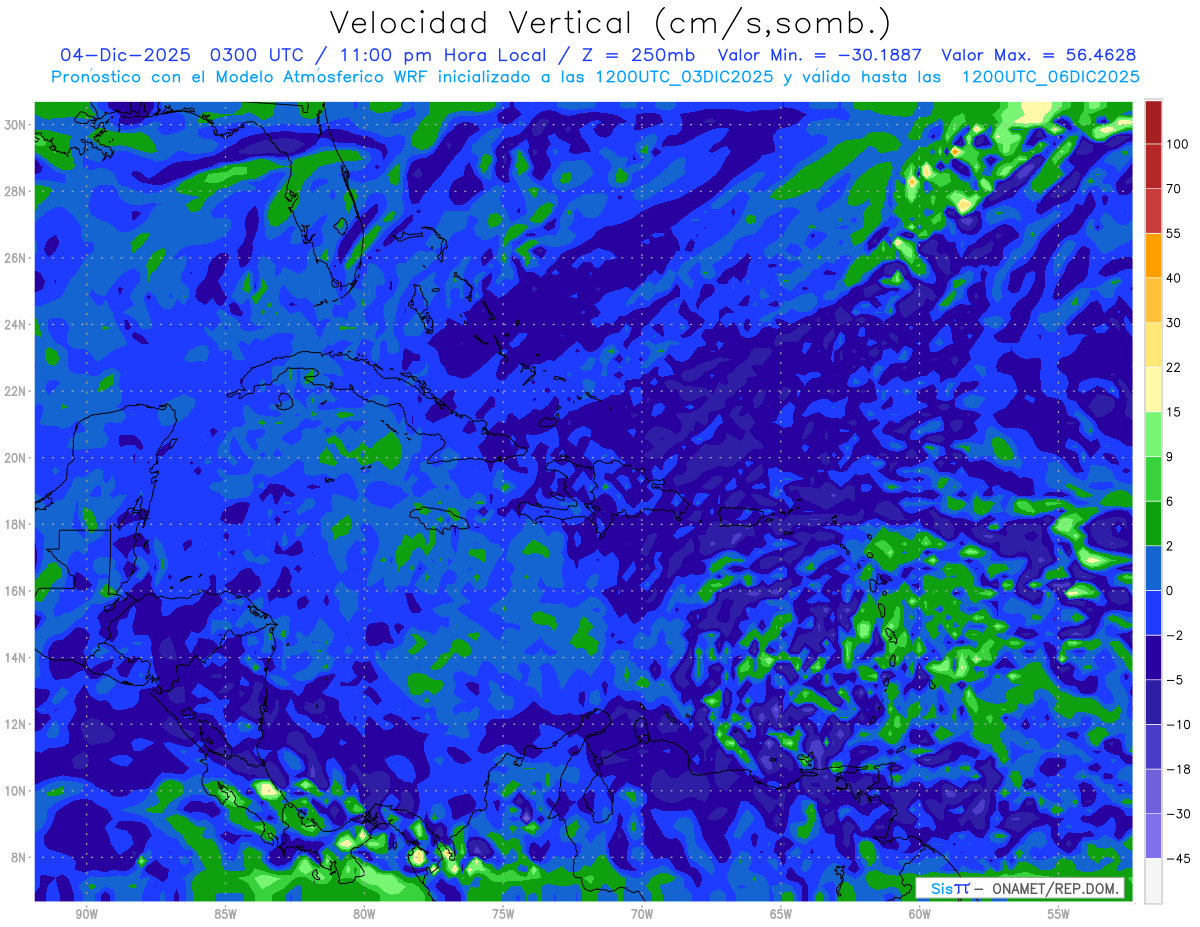Image resolution: width=1200 pixels, height=927 pixels.
Task: Click the dark red swatch above 100
Action: click(1154, 122)
